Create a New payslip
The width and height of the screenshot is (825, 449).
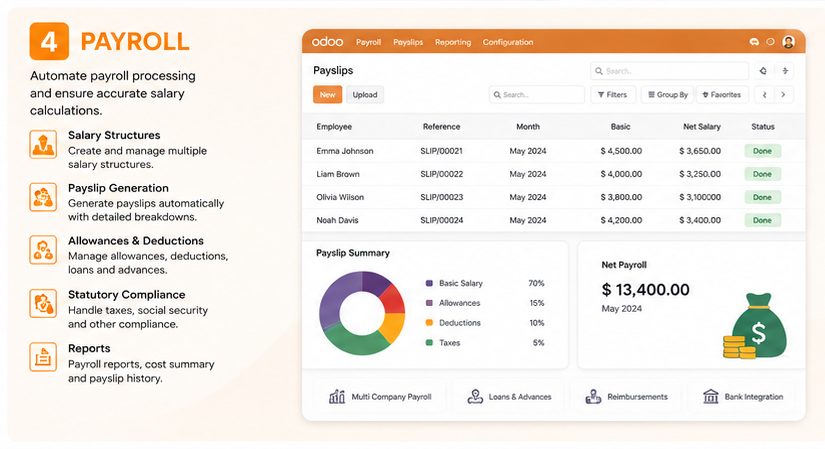click(327, 95)
